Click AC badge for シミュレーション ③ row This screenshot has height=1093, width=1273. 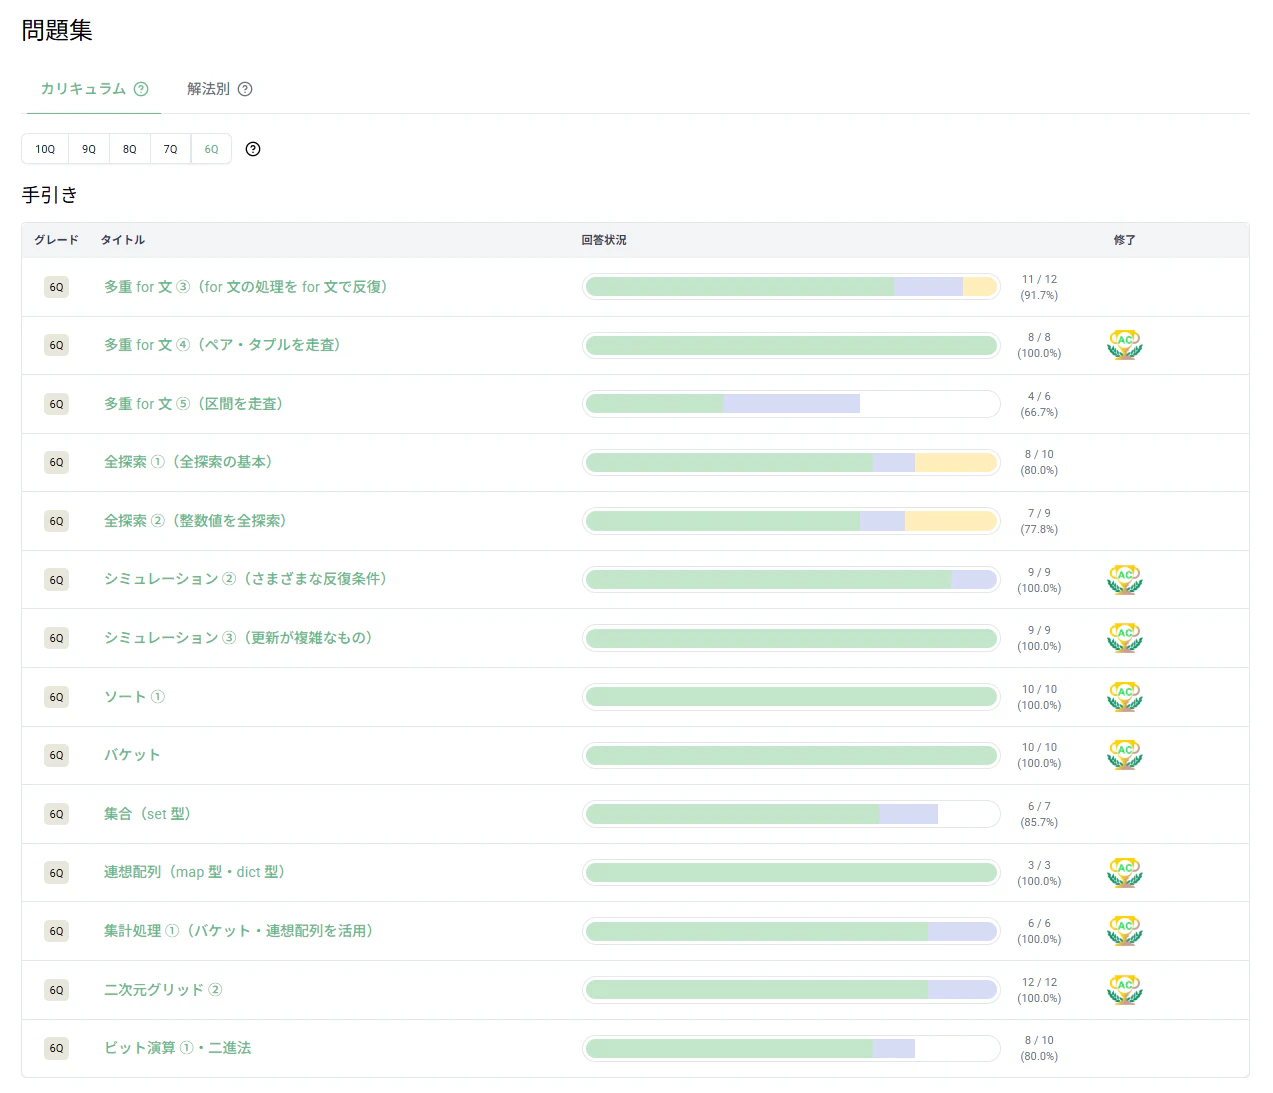click(1125, 638)
